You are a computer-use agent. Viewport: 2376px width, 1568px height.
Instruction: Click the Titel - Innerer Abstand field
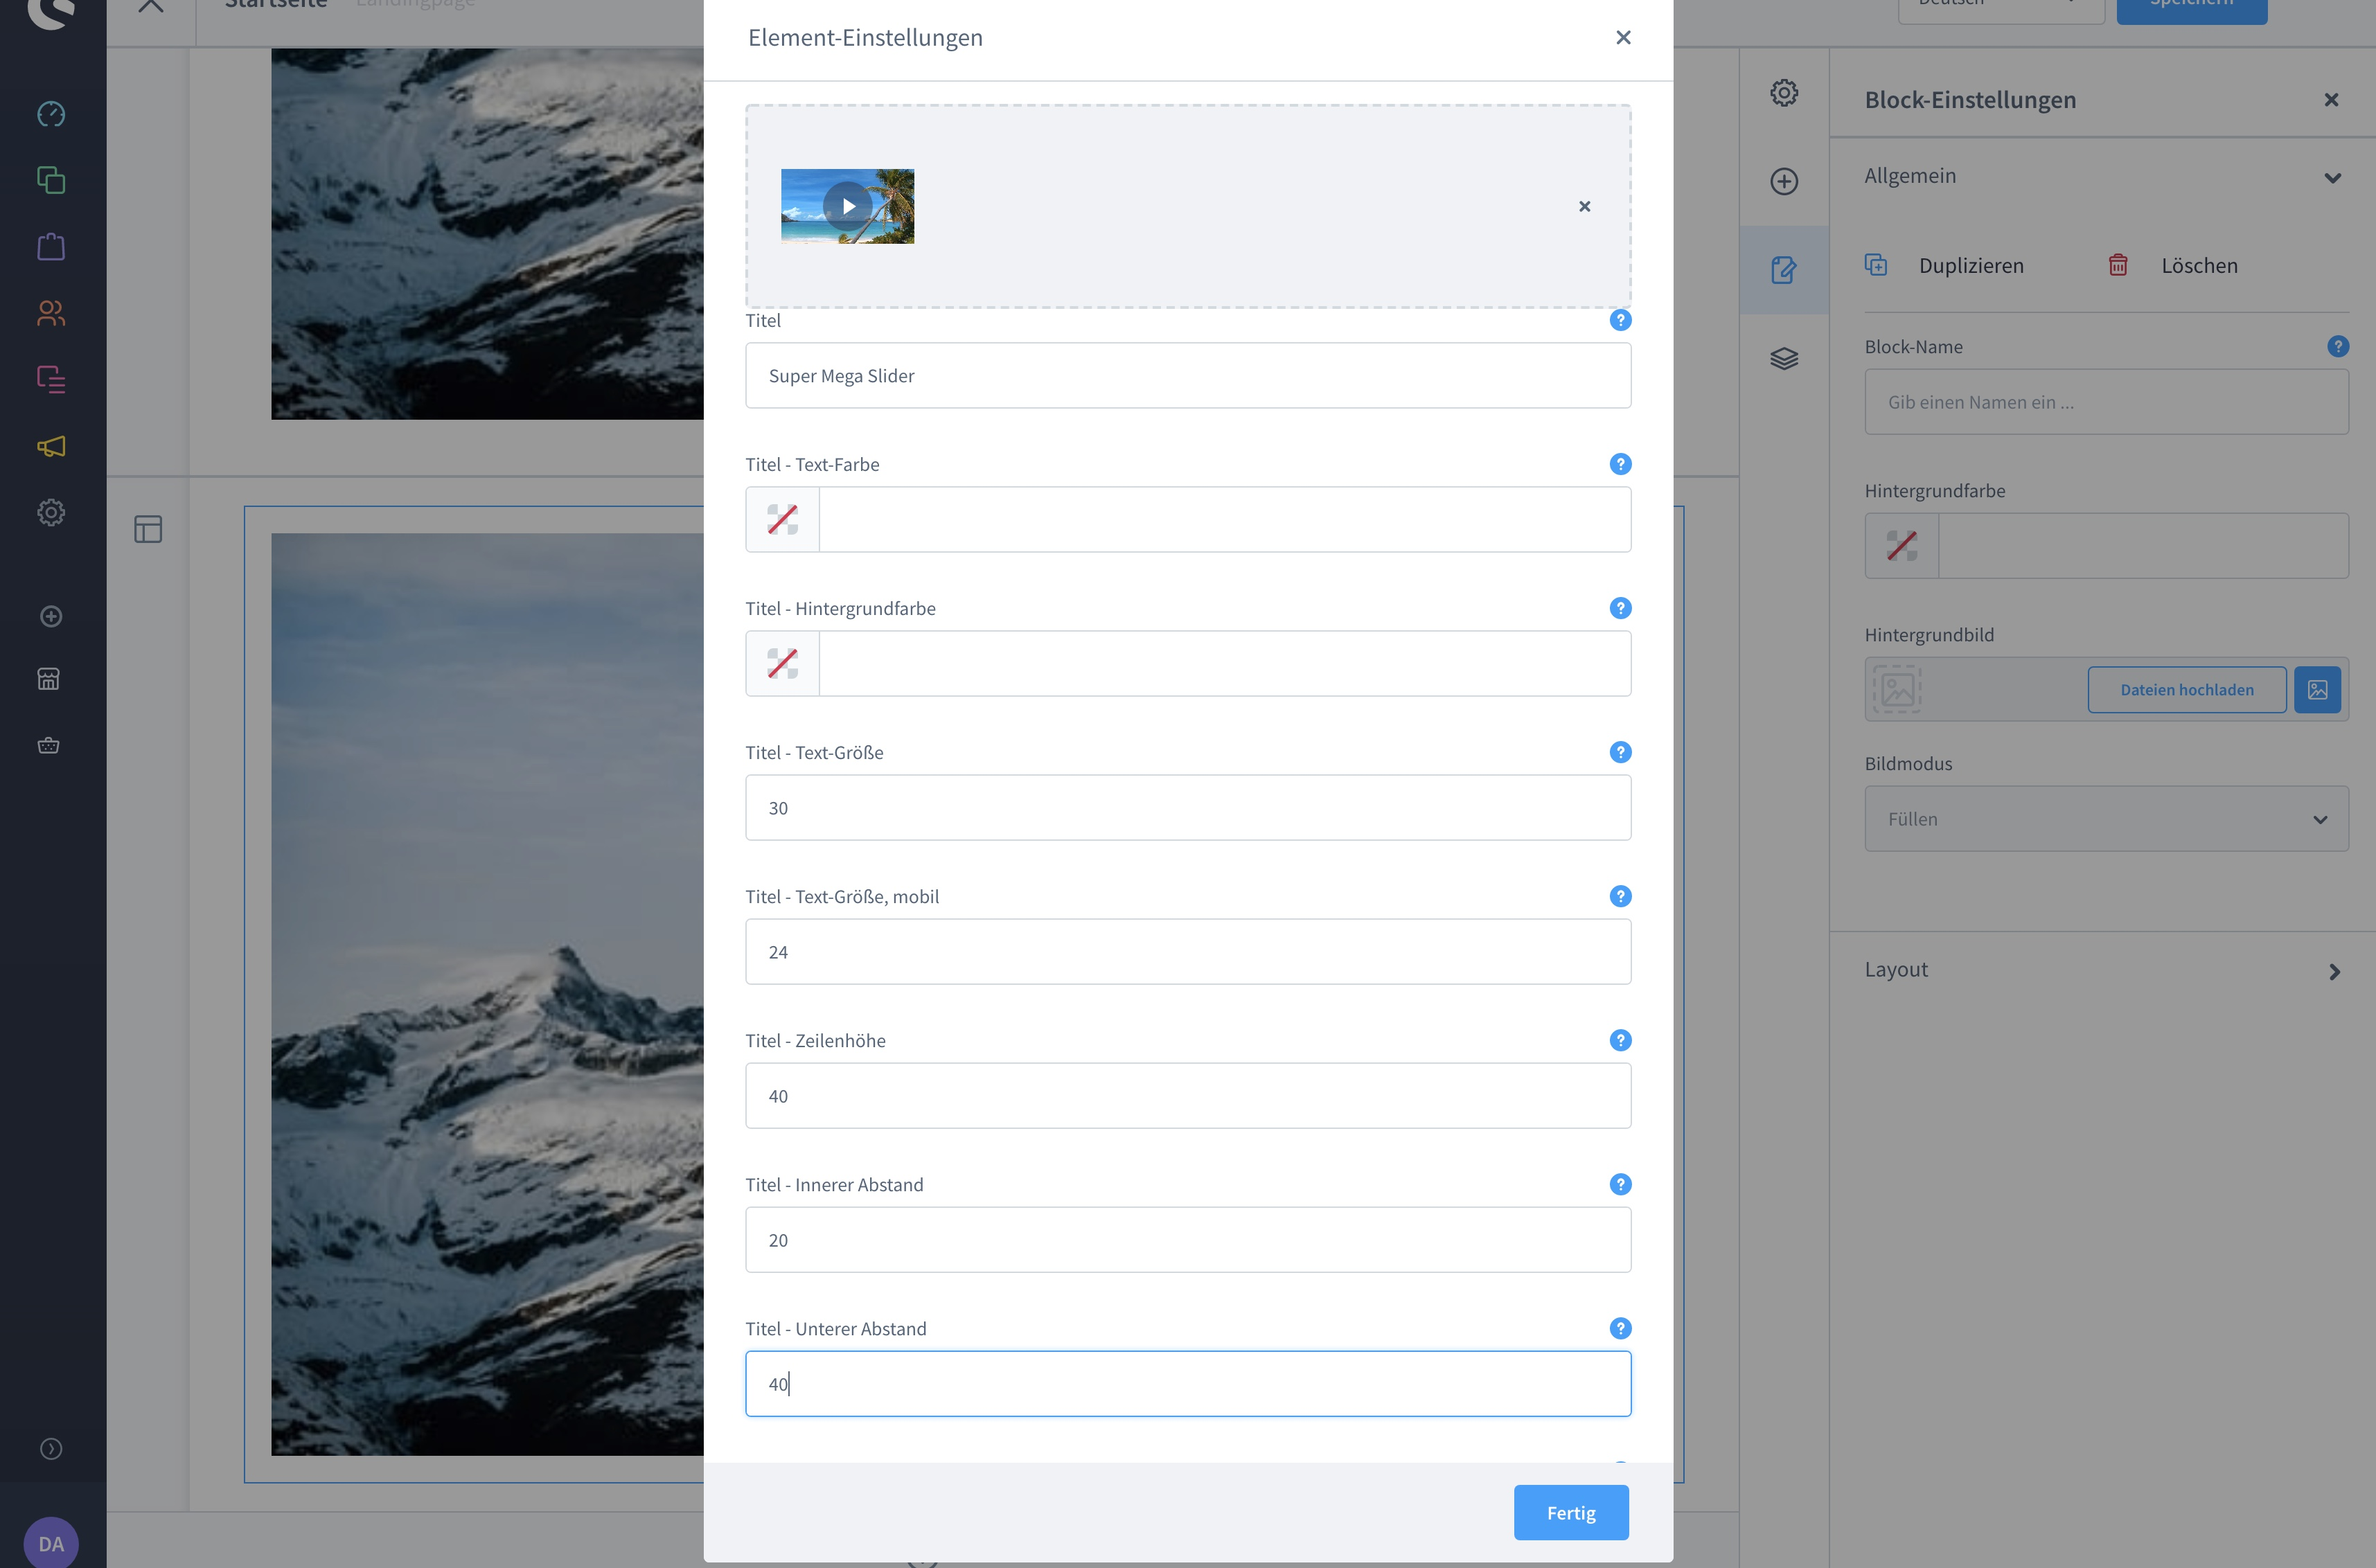coord(1188,1239)
